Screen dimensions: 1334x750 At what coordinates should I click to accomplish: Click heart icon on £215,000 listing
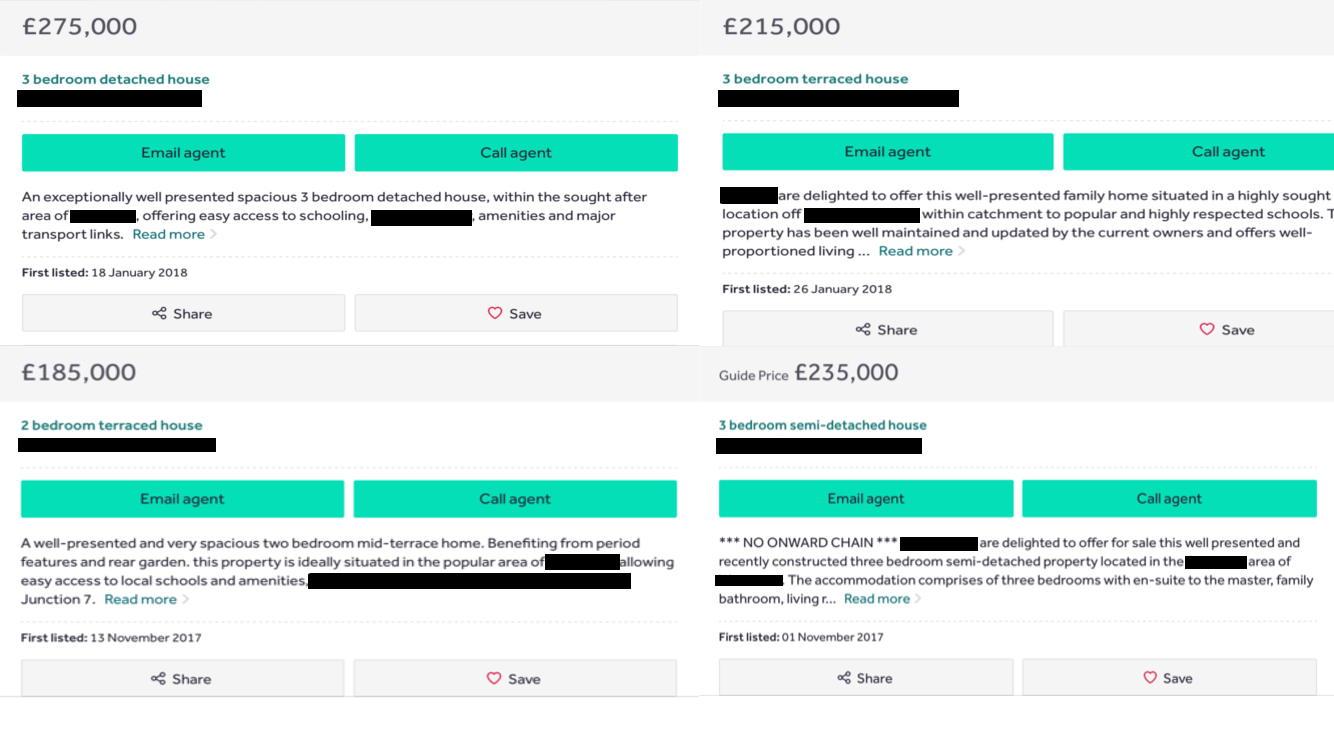[1206, 329]
